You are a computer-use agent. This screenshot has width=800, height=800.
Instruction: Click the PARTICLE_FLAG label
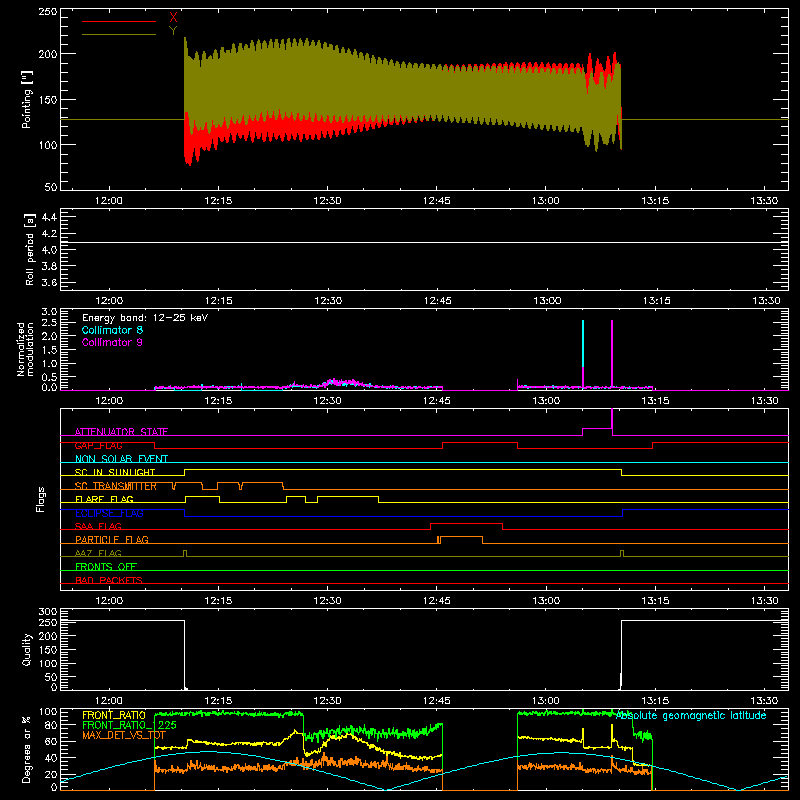[x=112, y=539]
